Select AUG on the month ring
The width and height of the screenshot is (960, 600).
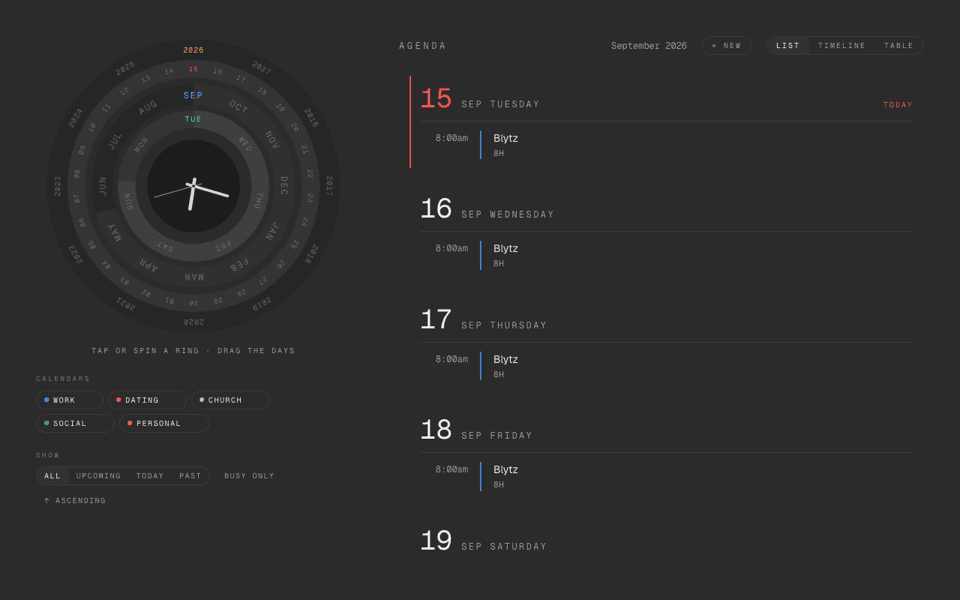[148, 107]
